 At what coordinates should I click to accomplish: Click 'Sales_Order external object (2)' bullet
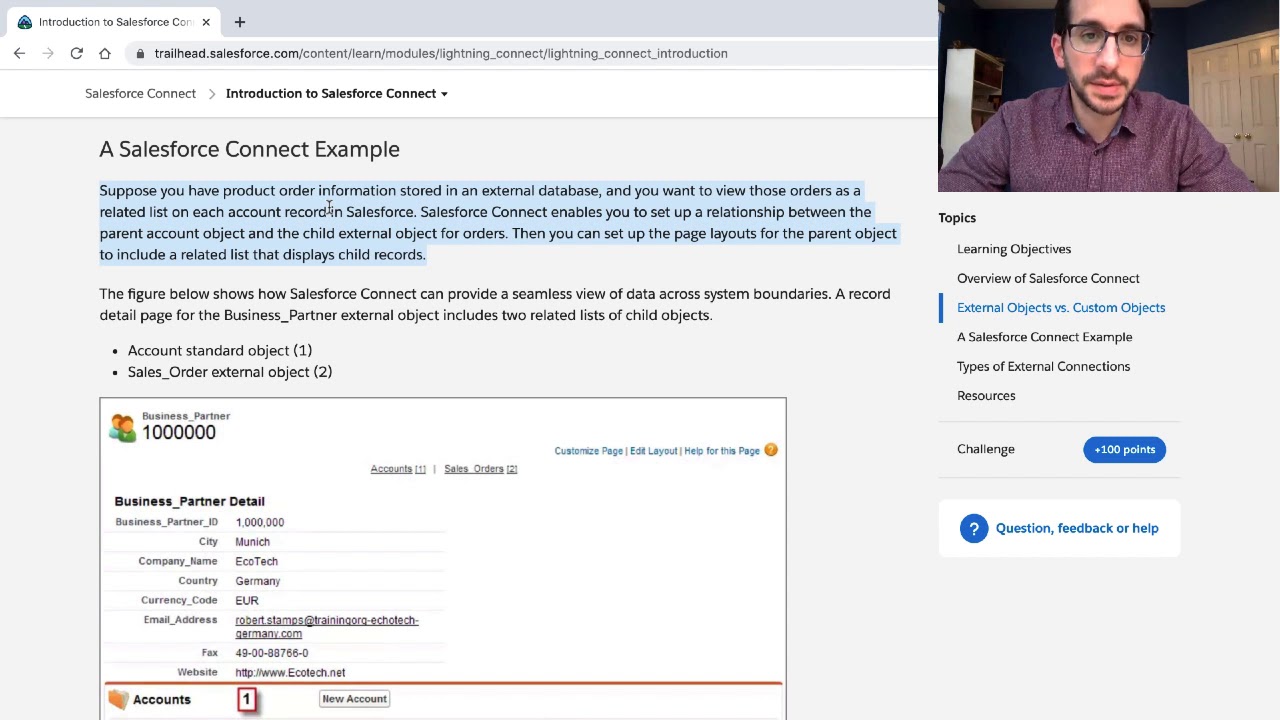click(x=230, y=372)
